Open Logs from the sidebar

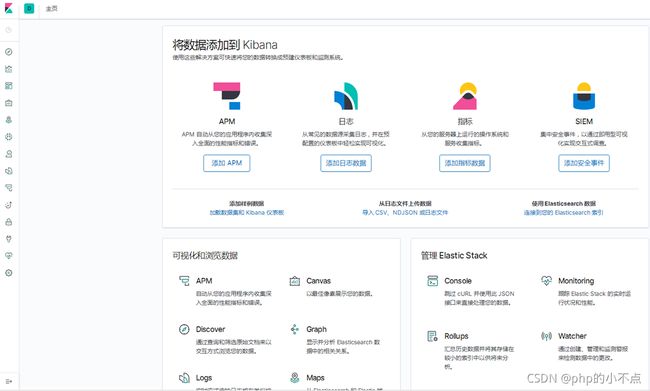(x=9, y=171)
